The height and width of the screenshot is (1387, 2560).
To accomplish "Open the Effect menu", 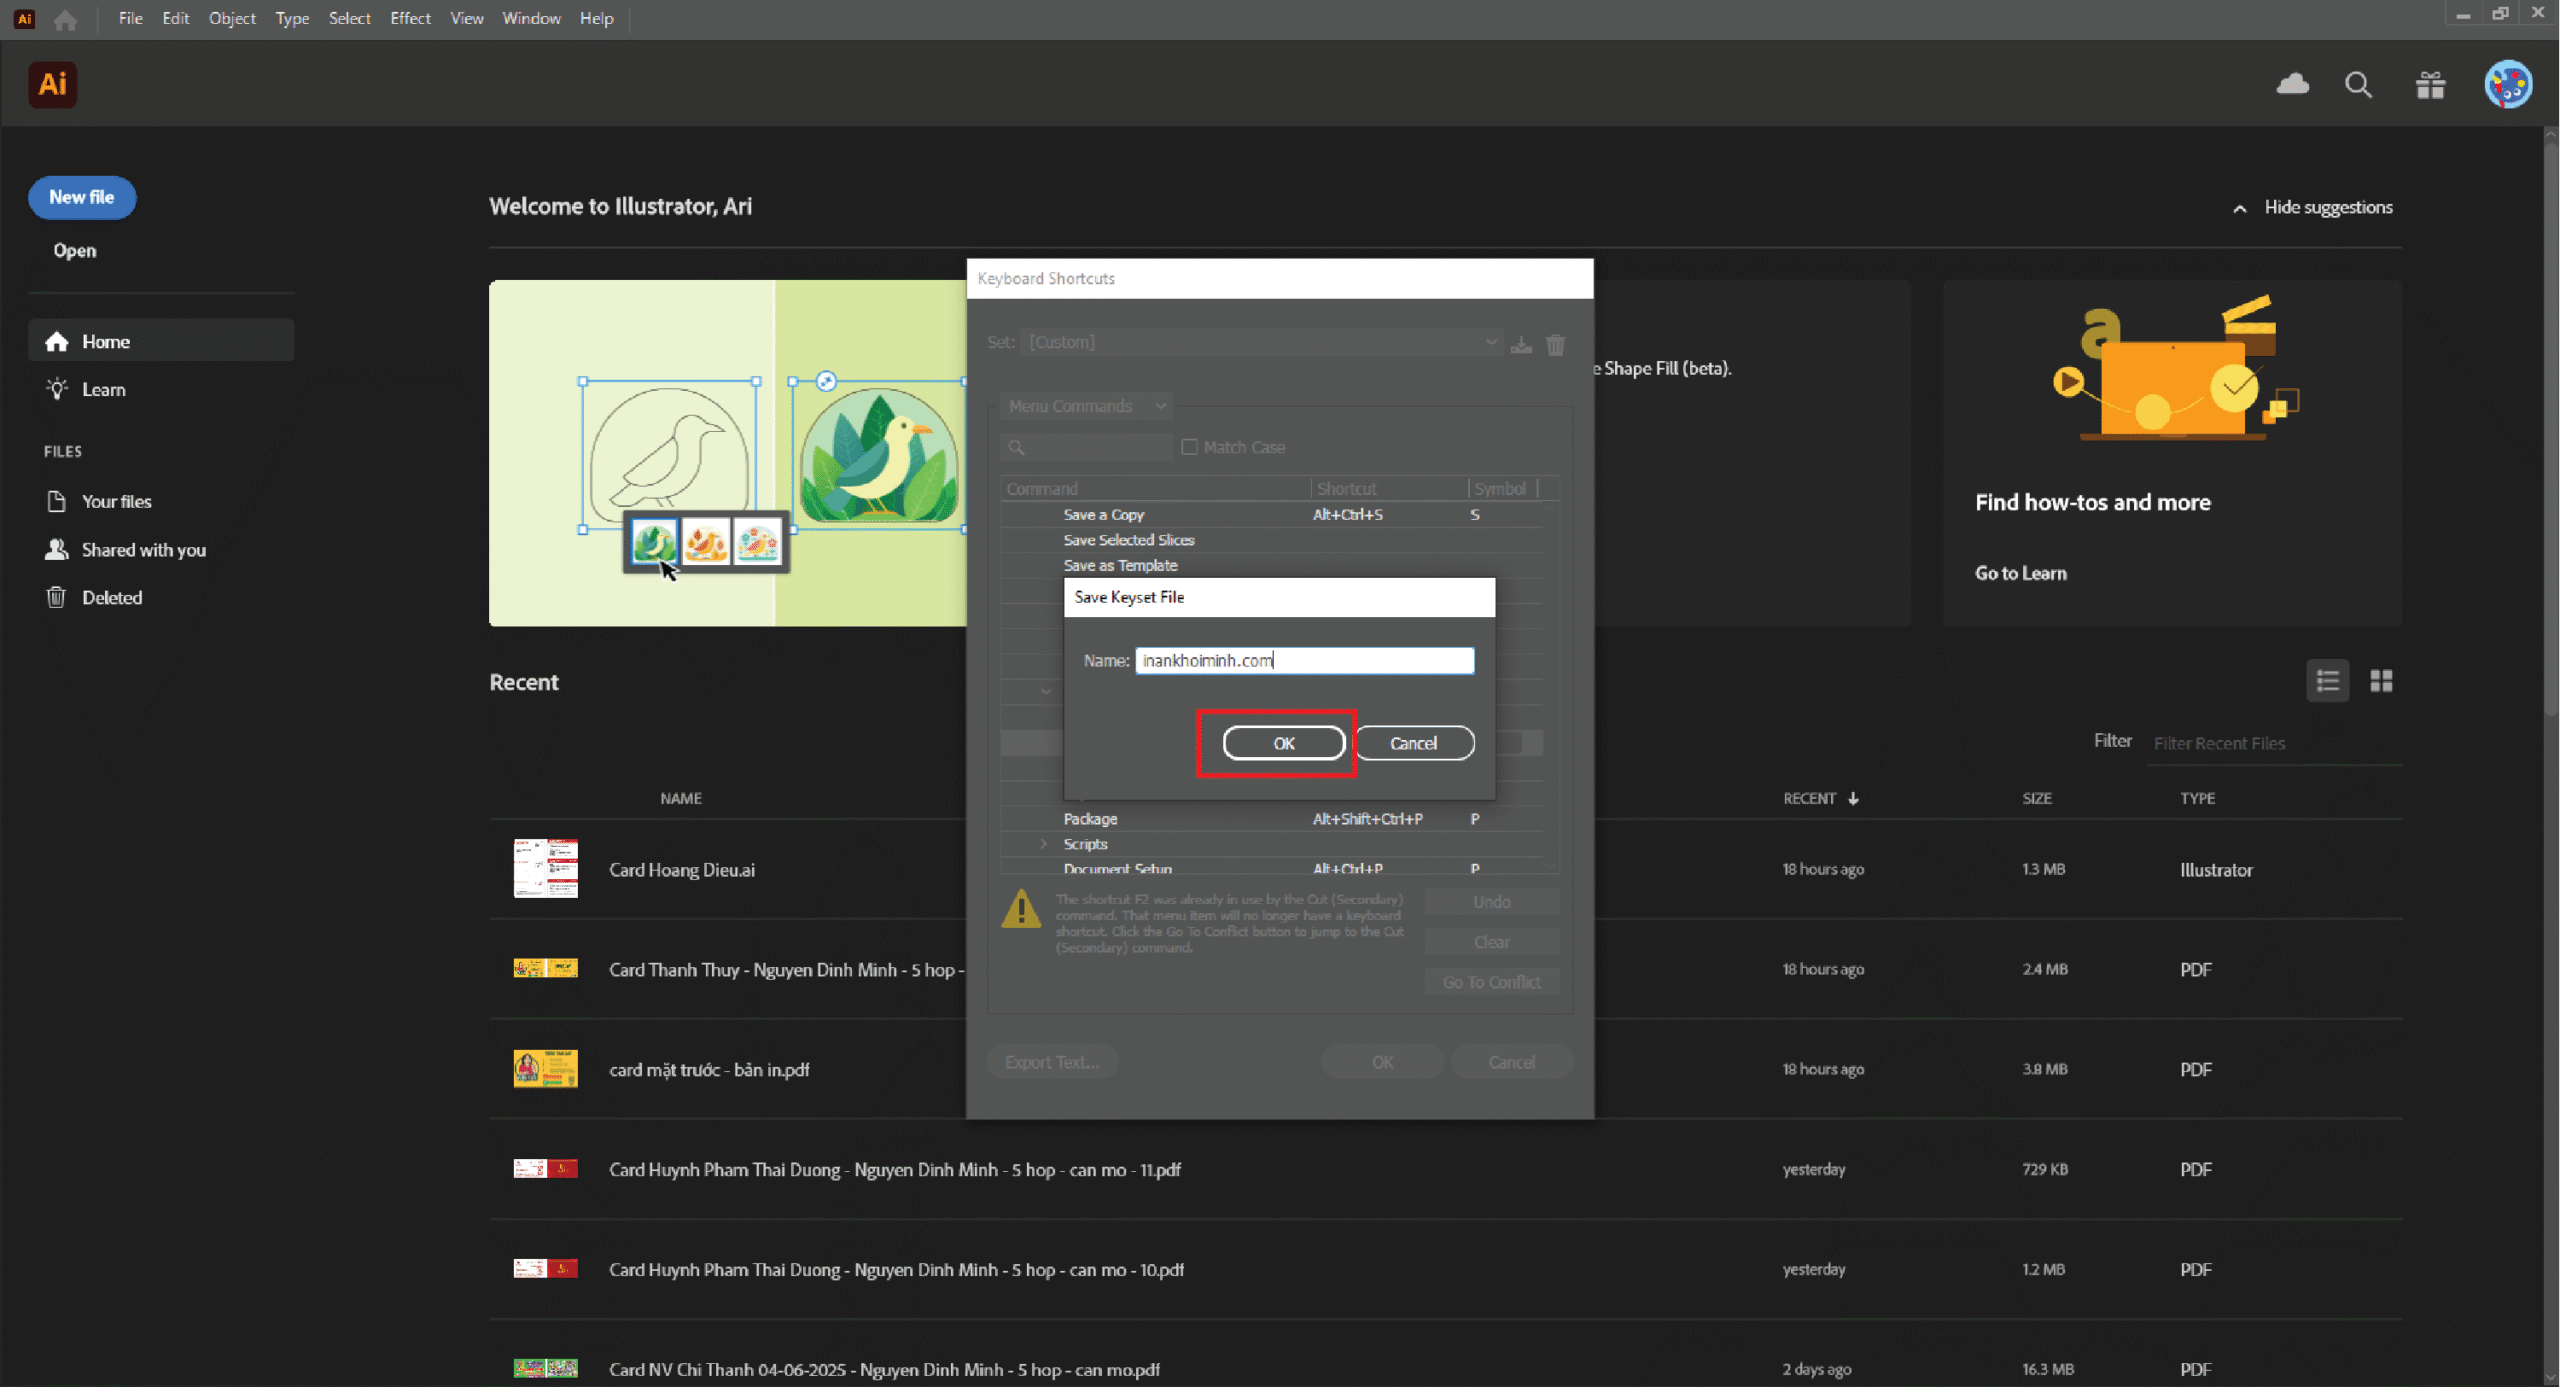I will [410, 18].
